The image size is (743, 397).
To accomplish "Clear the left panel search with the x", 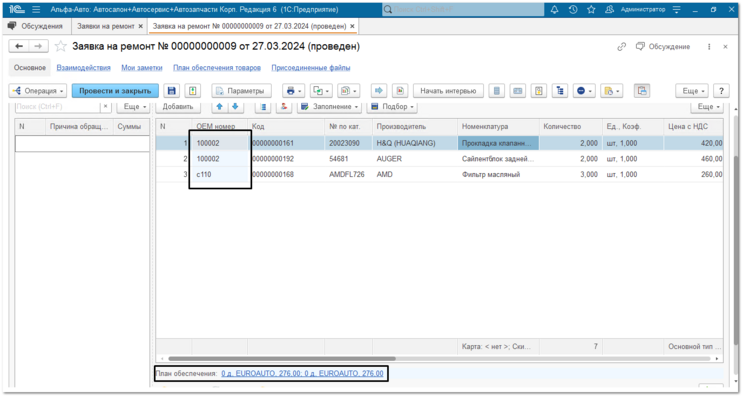I will (106, 107).
